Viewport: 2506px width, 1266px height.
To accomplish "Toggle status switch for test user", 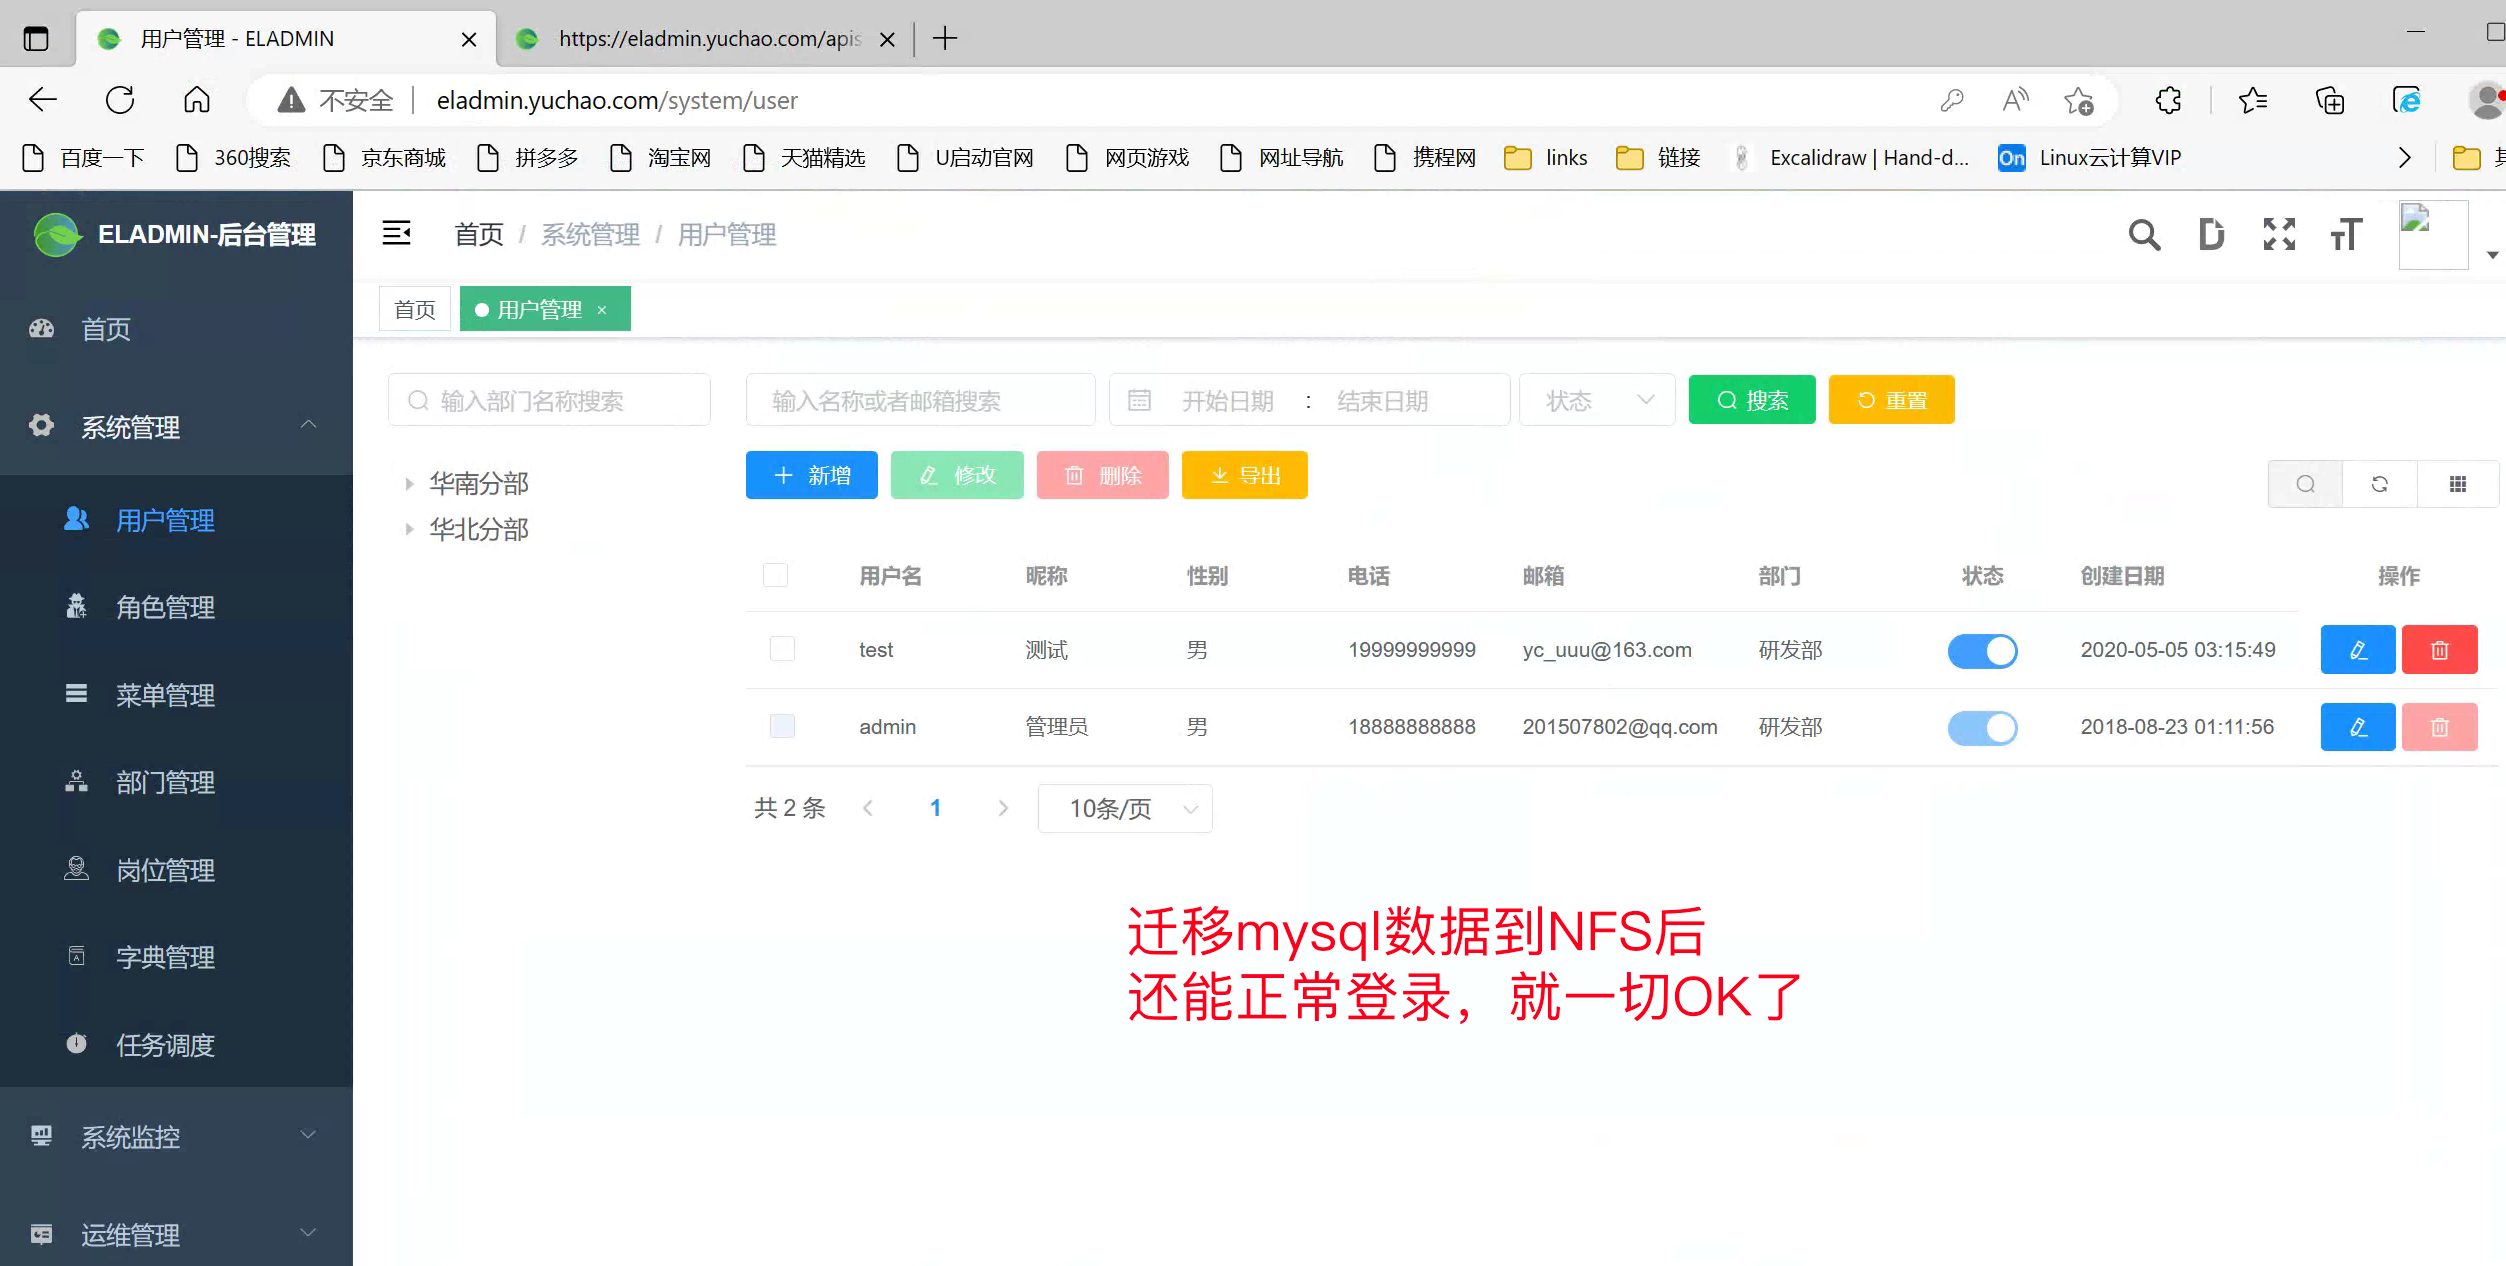I will 1982,651.
